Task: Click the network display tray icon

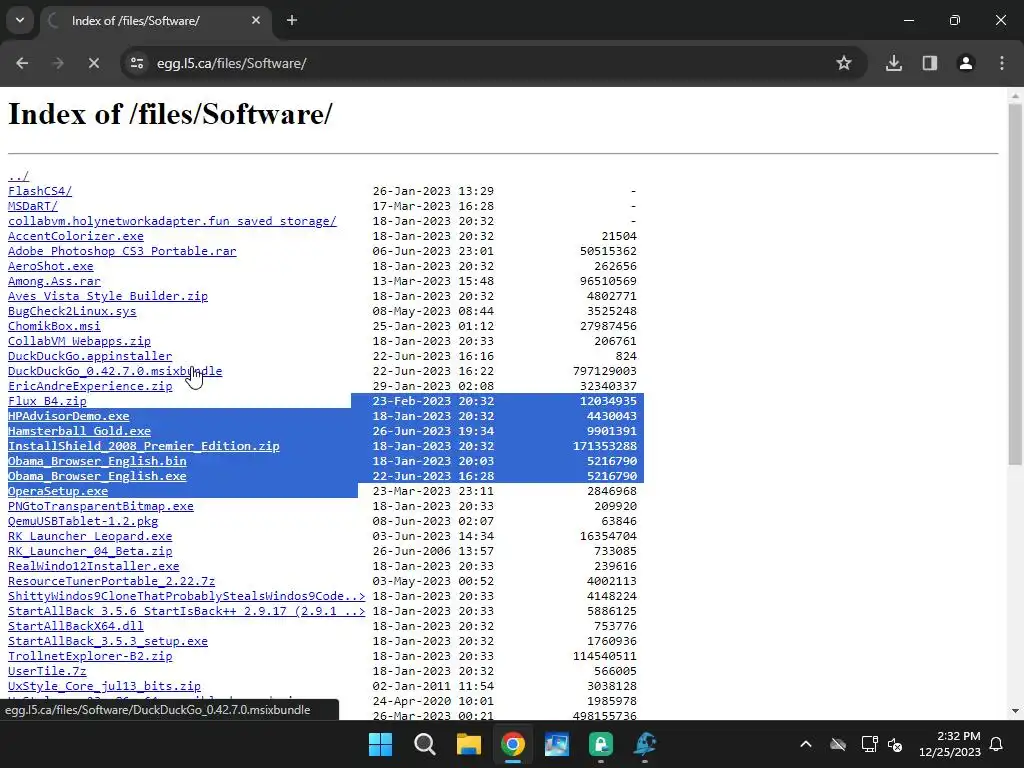Action: 869,744
